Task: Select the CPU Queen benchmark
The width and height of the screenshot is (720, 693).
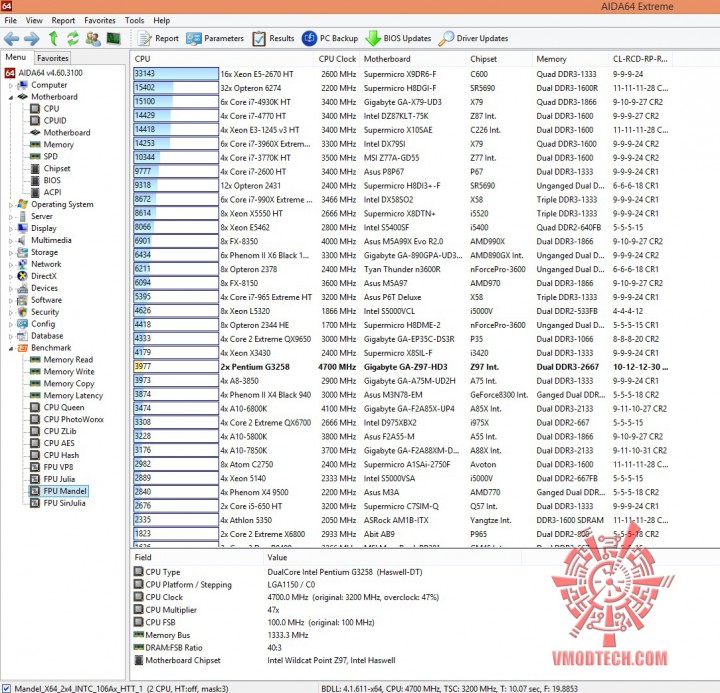Action: pos(57,407)
